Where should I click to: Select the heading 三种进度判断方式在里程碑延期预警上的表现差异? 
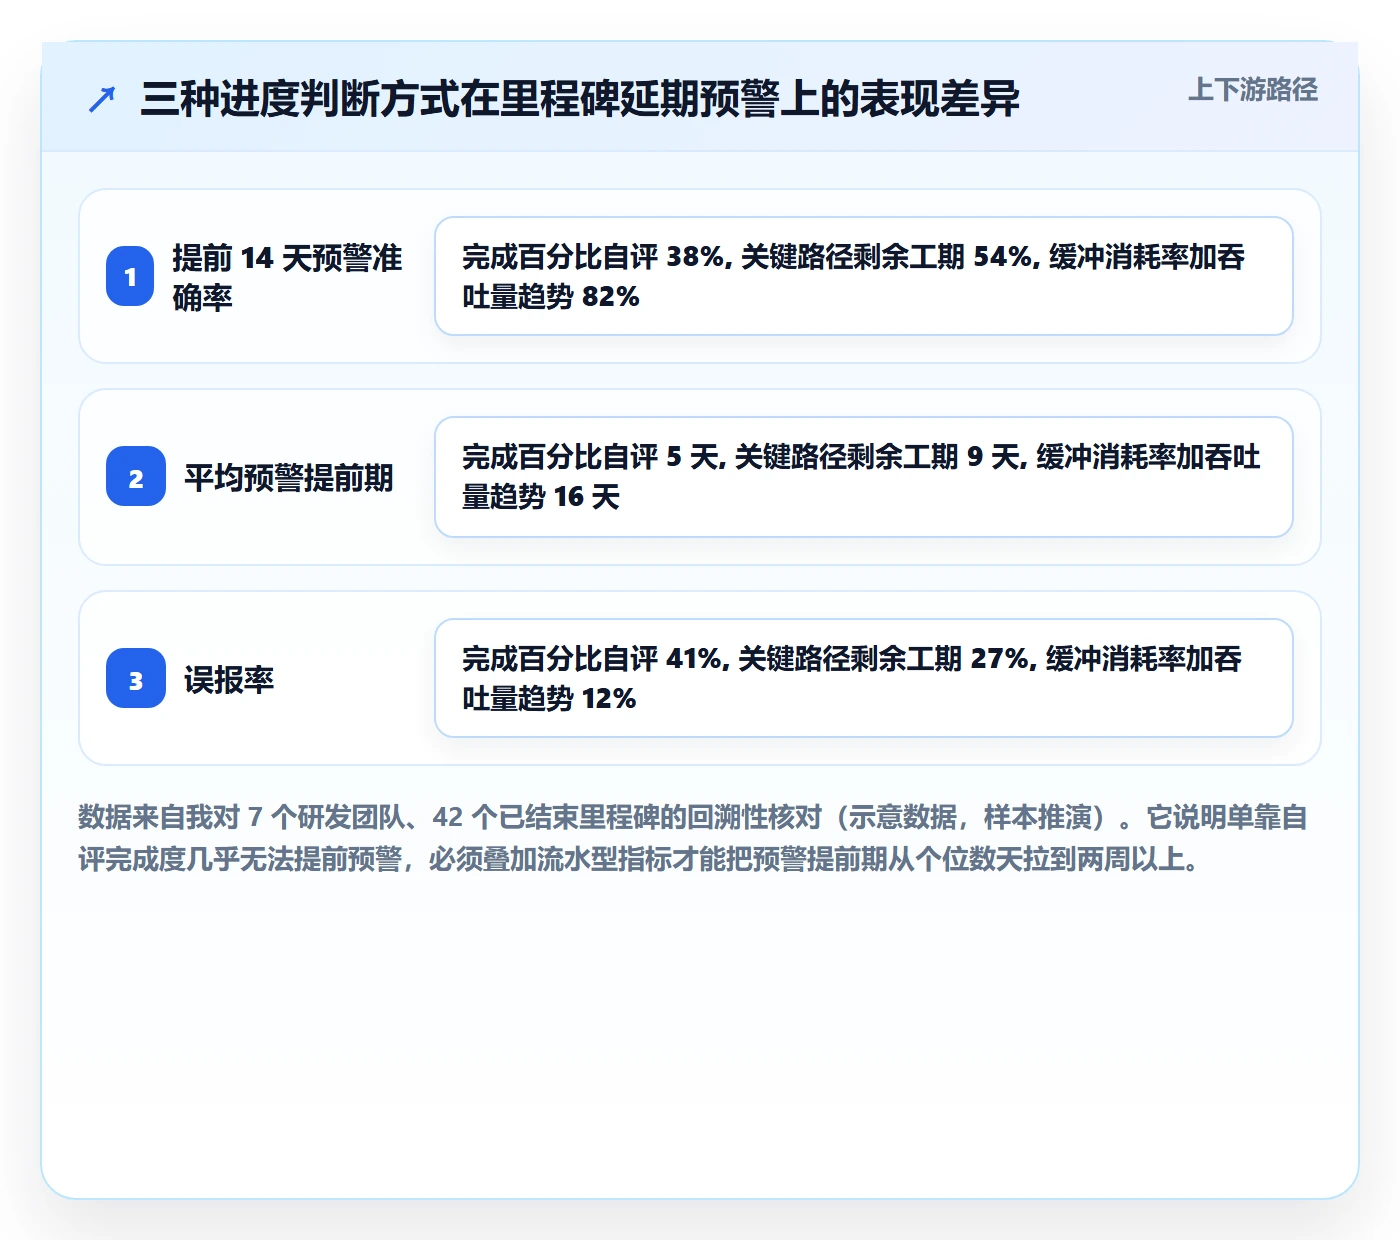(x=580, y=99)
